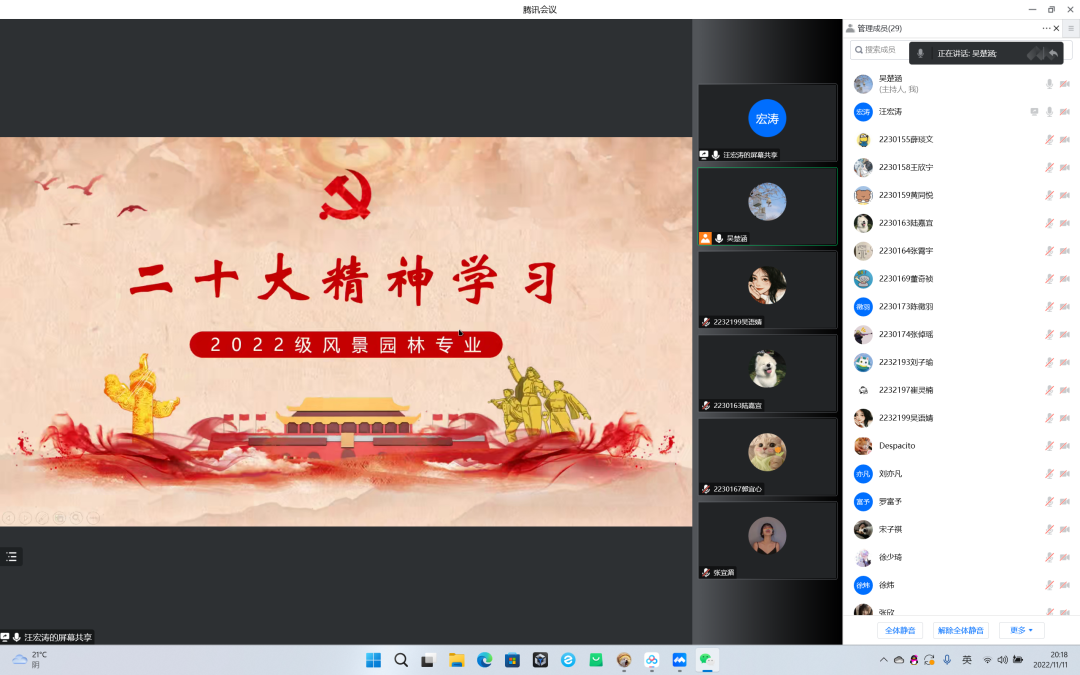Image resolution: width=1080 pixels, height=675 pixels.
Task: Toggle microphone for 2230155薛琰文
Action: point(1049,140)
